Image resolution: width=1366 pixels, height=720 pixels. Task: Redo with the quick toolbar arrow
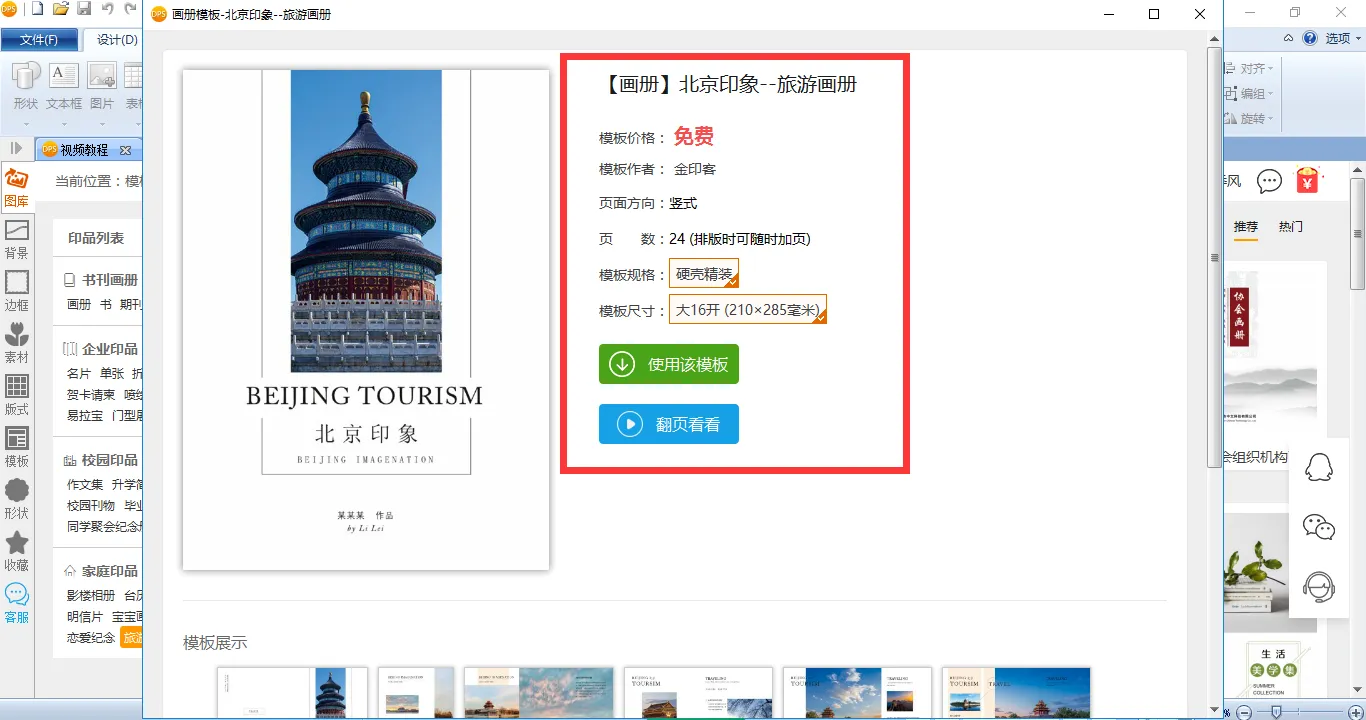[131, 10]
